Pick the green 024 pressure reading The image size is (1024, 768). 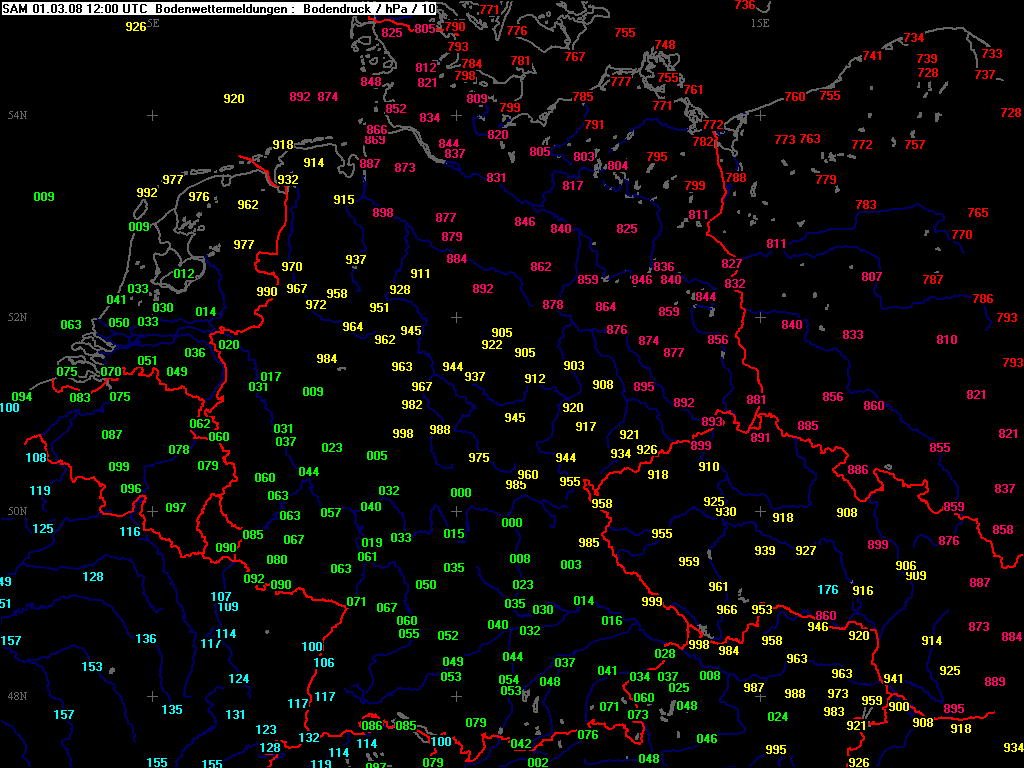(x=777, y=717)
